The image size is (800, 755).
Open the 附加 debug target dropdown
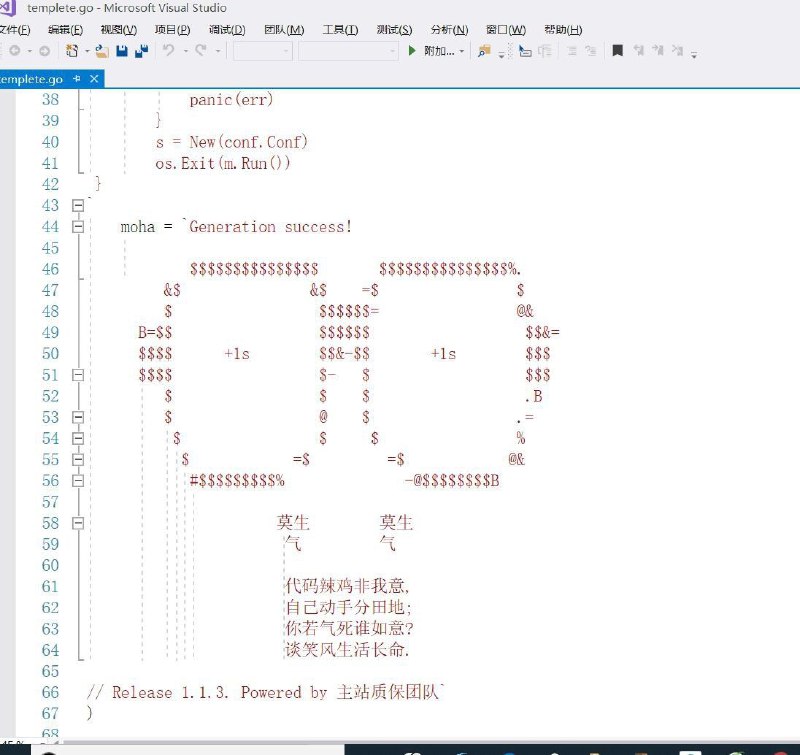463,52
